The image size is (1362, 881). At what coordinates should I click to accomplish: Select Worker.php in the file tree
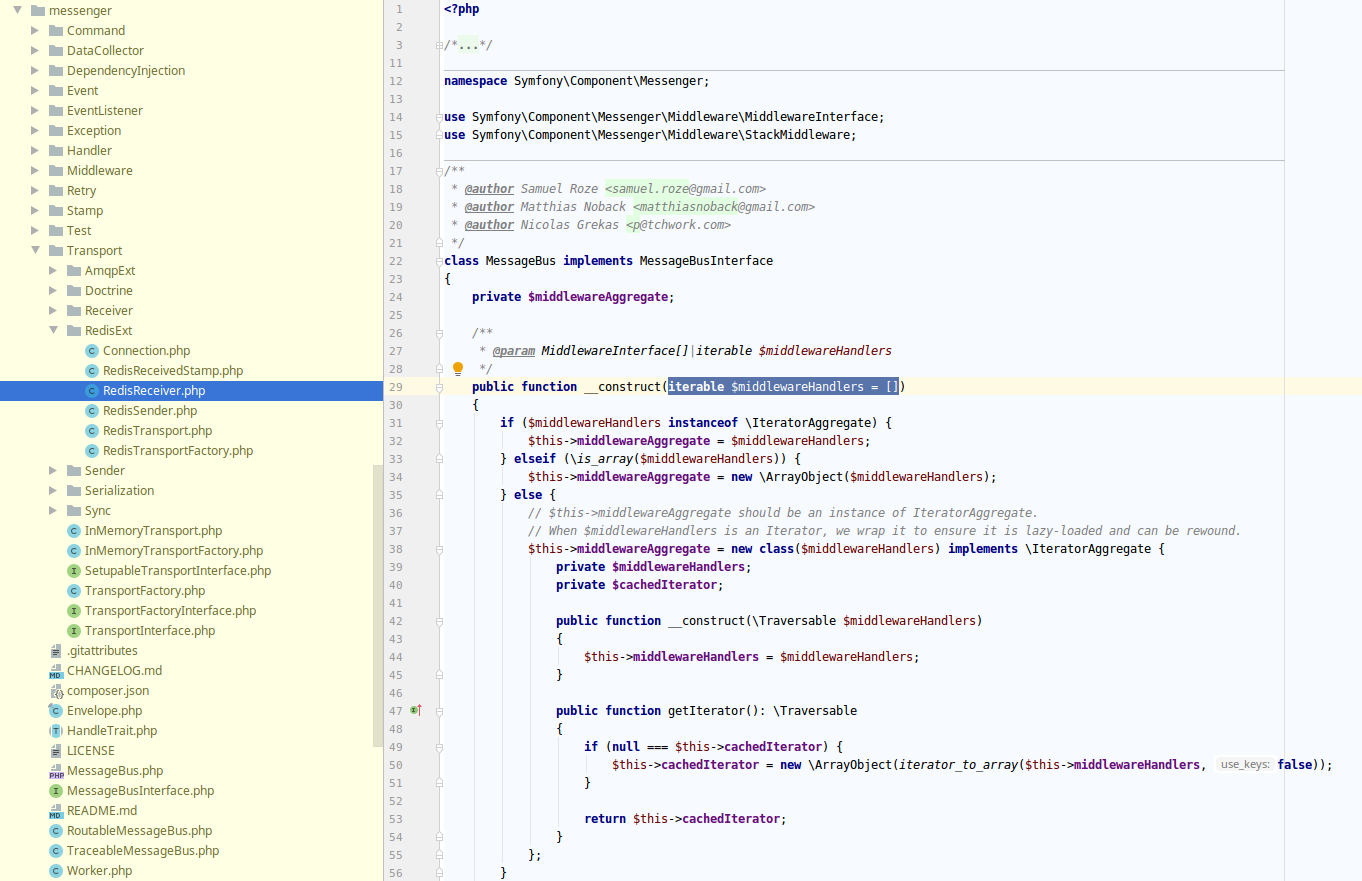click(99, 871)
